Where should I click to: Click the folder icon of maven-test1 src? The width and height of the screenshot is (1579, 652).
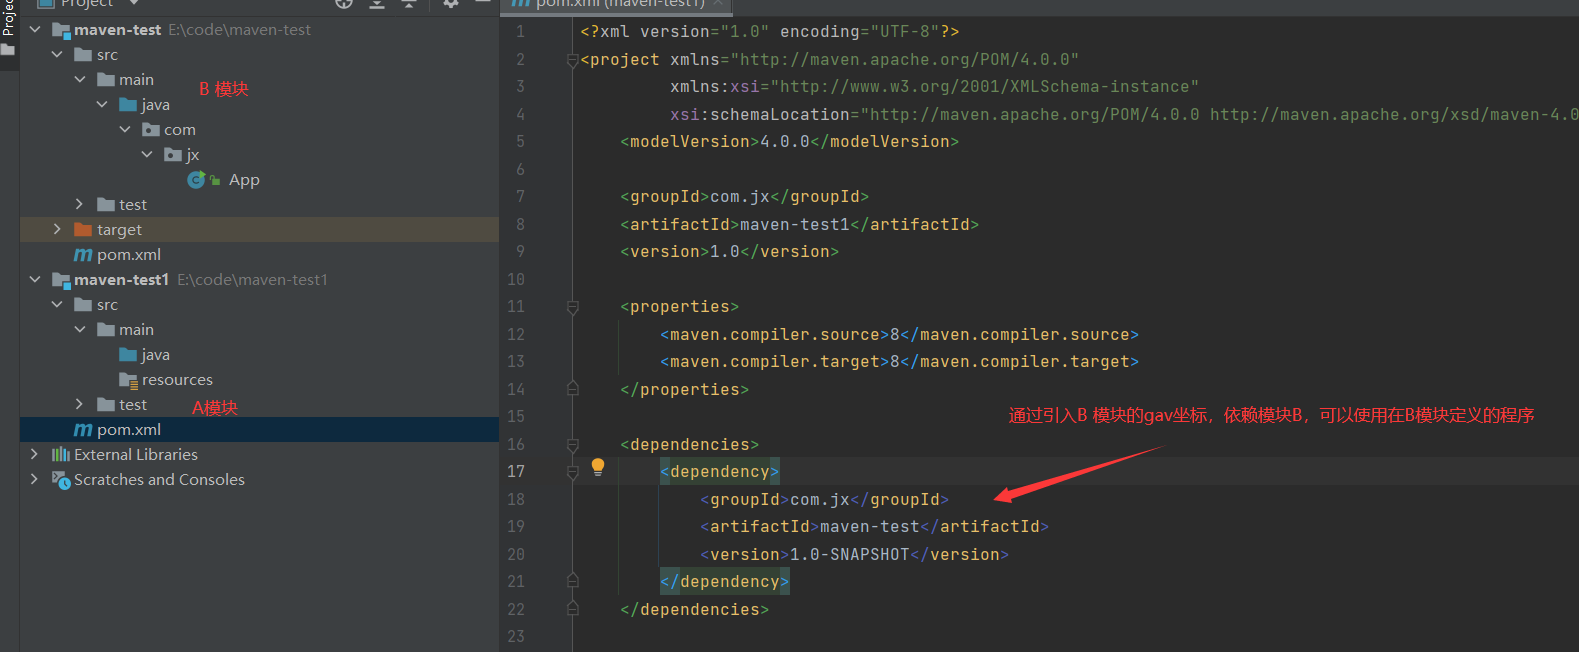pos(83,305)
